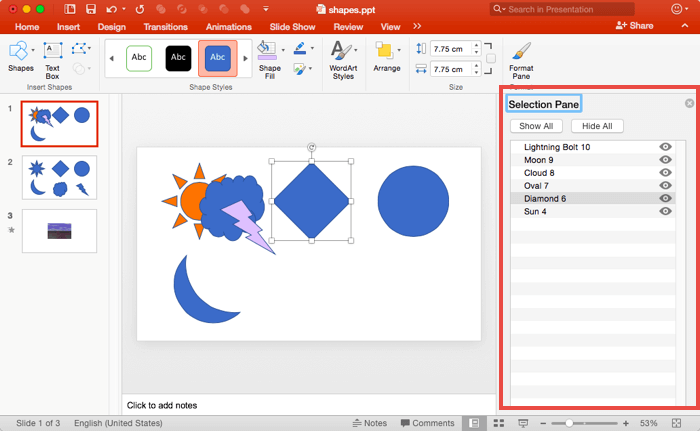Toggle visibility of Cloud 8
Image resolution: width=700 pixels, height=431 pixels.
665,173
